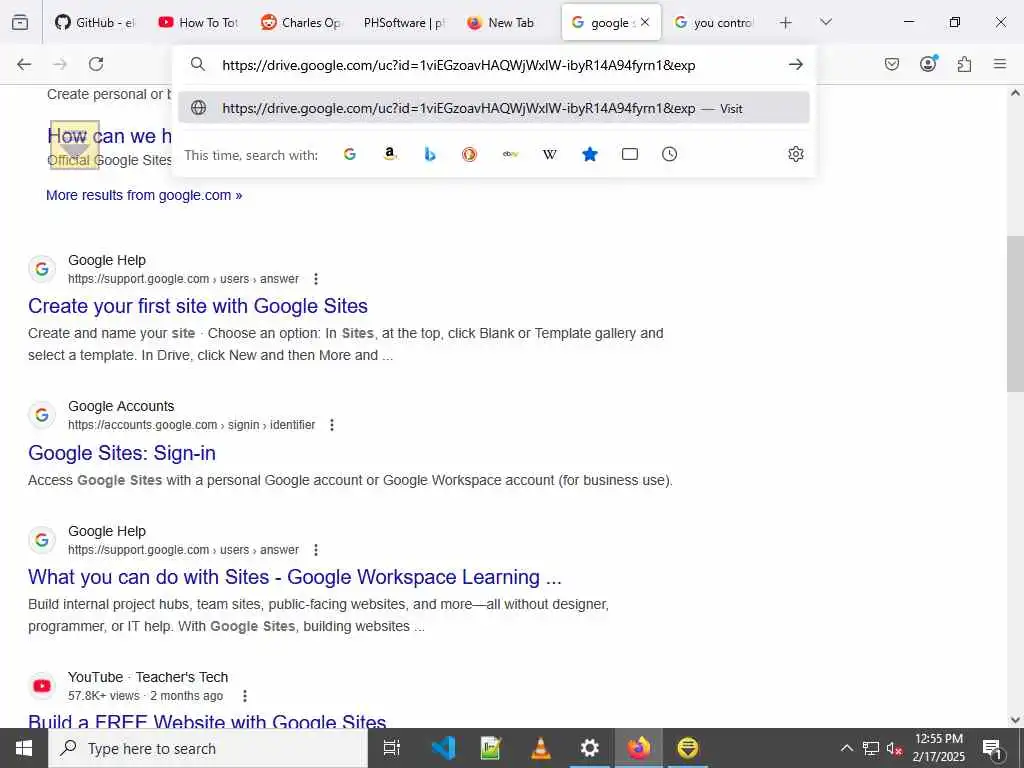Viewport: 1024px width, 768px height.
Task: Search this time with DuckDuckGo
Action: click(x=470, y=154)
